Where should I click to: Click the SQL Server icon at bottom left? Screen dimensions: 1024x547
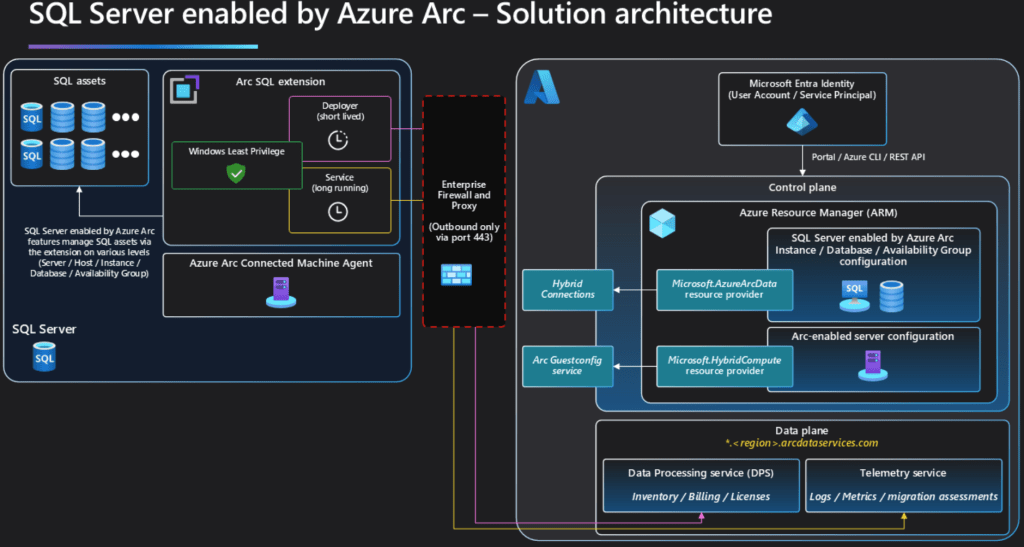44,356
